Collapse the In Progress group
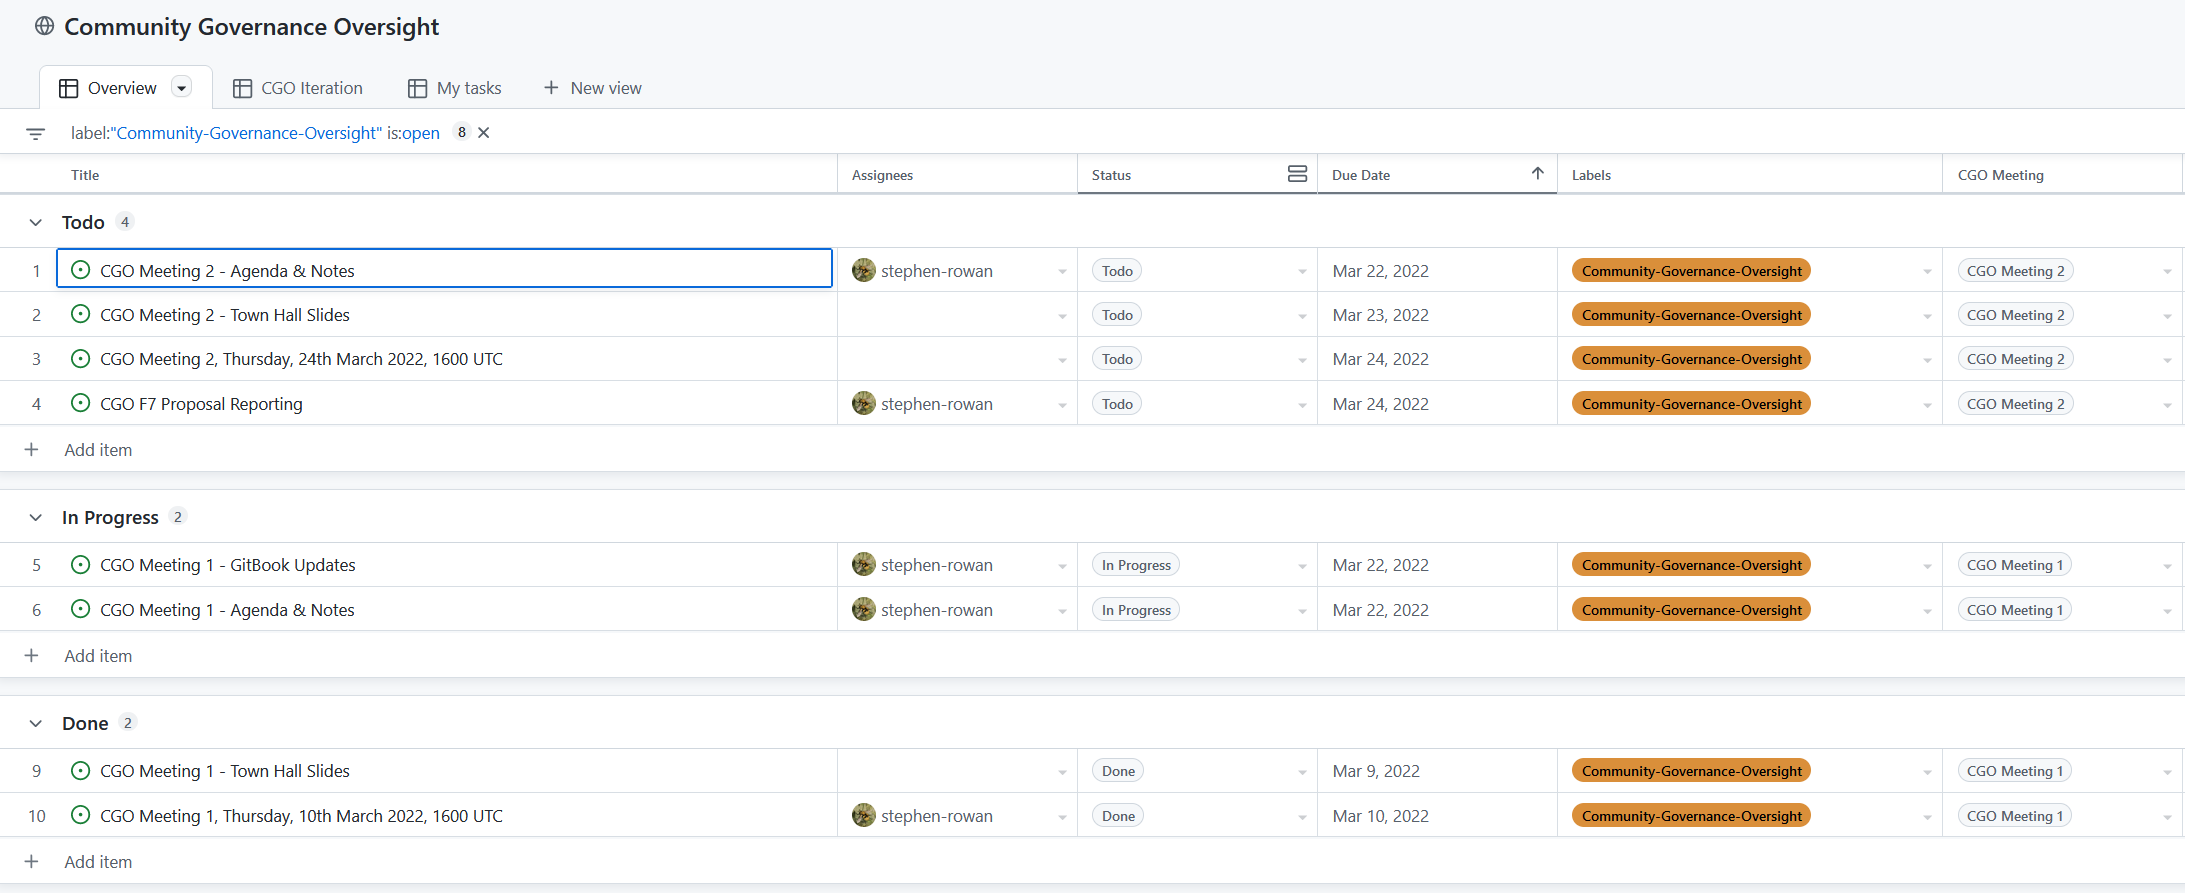The width and height of the screenshot is (2185, 893). [x=36, y=517]
